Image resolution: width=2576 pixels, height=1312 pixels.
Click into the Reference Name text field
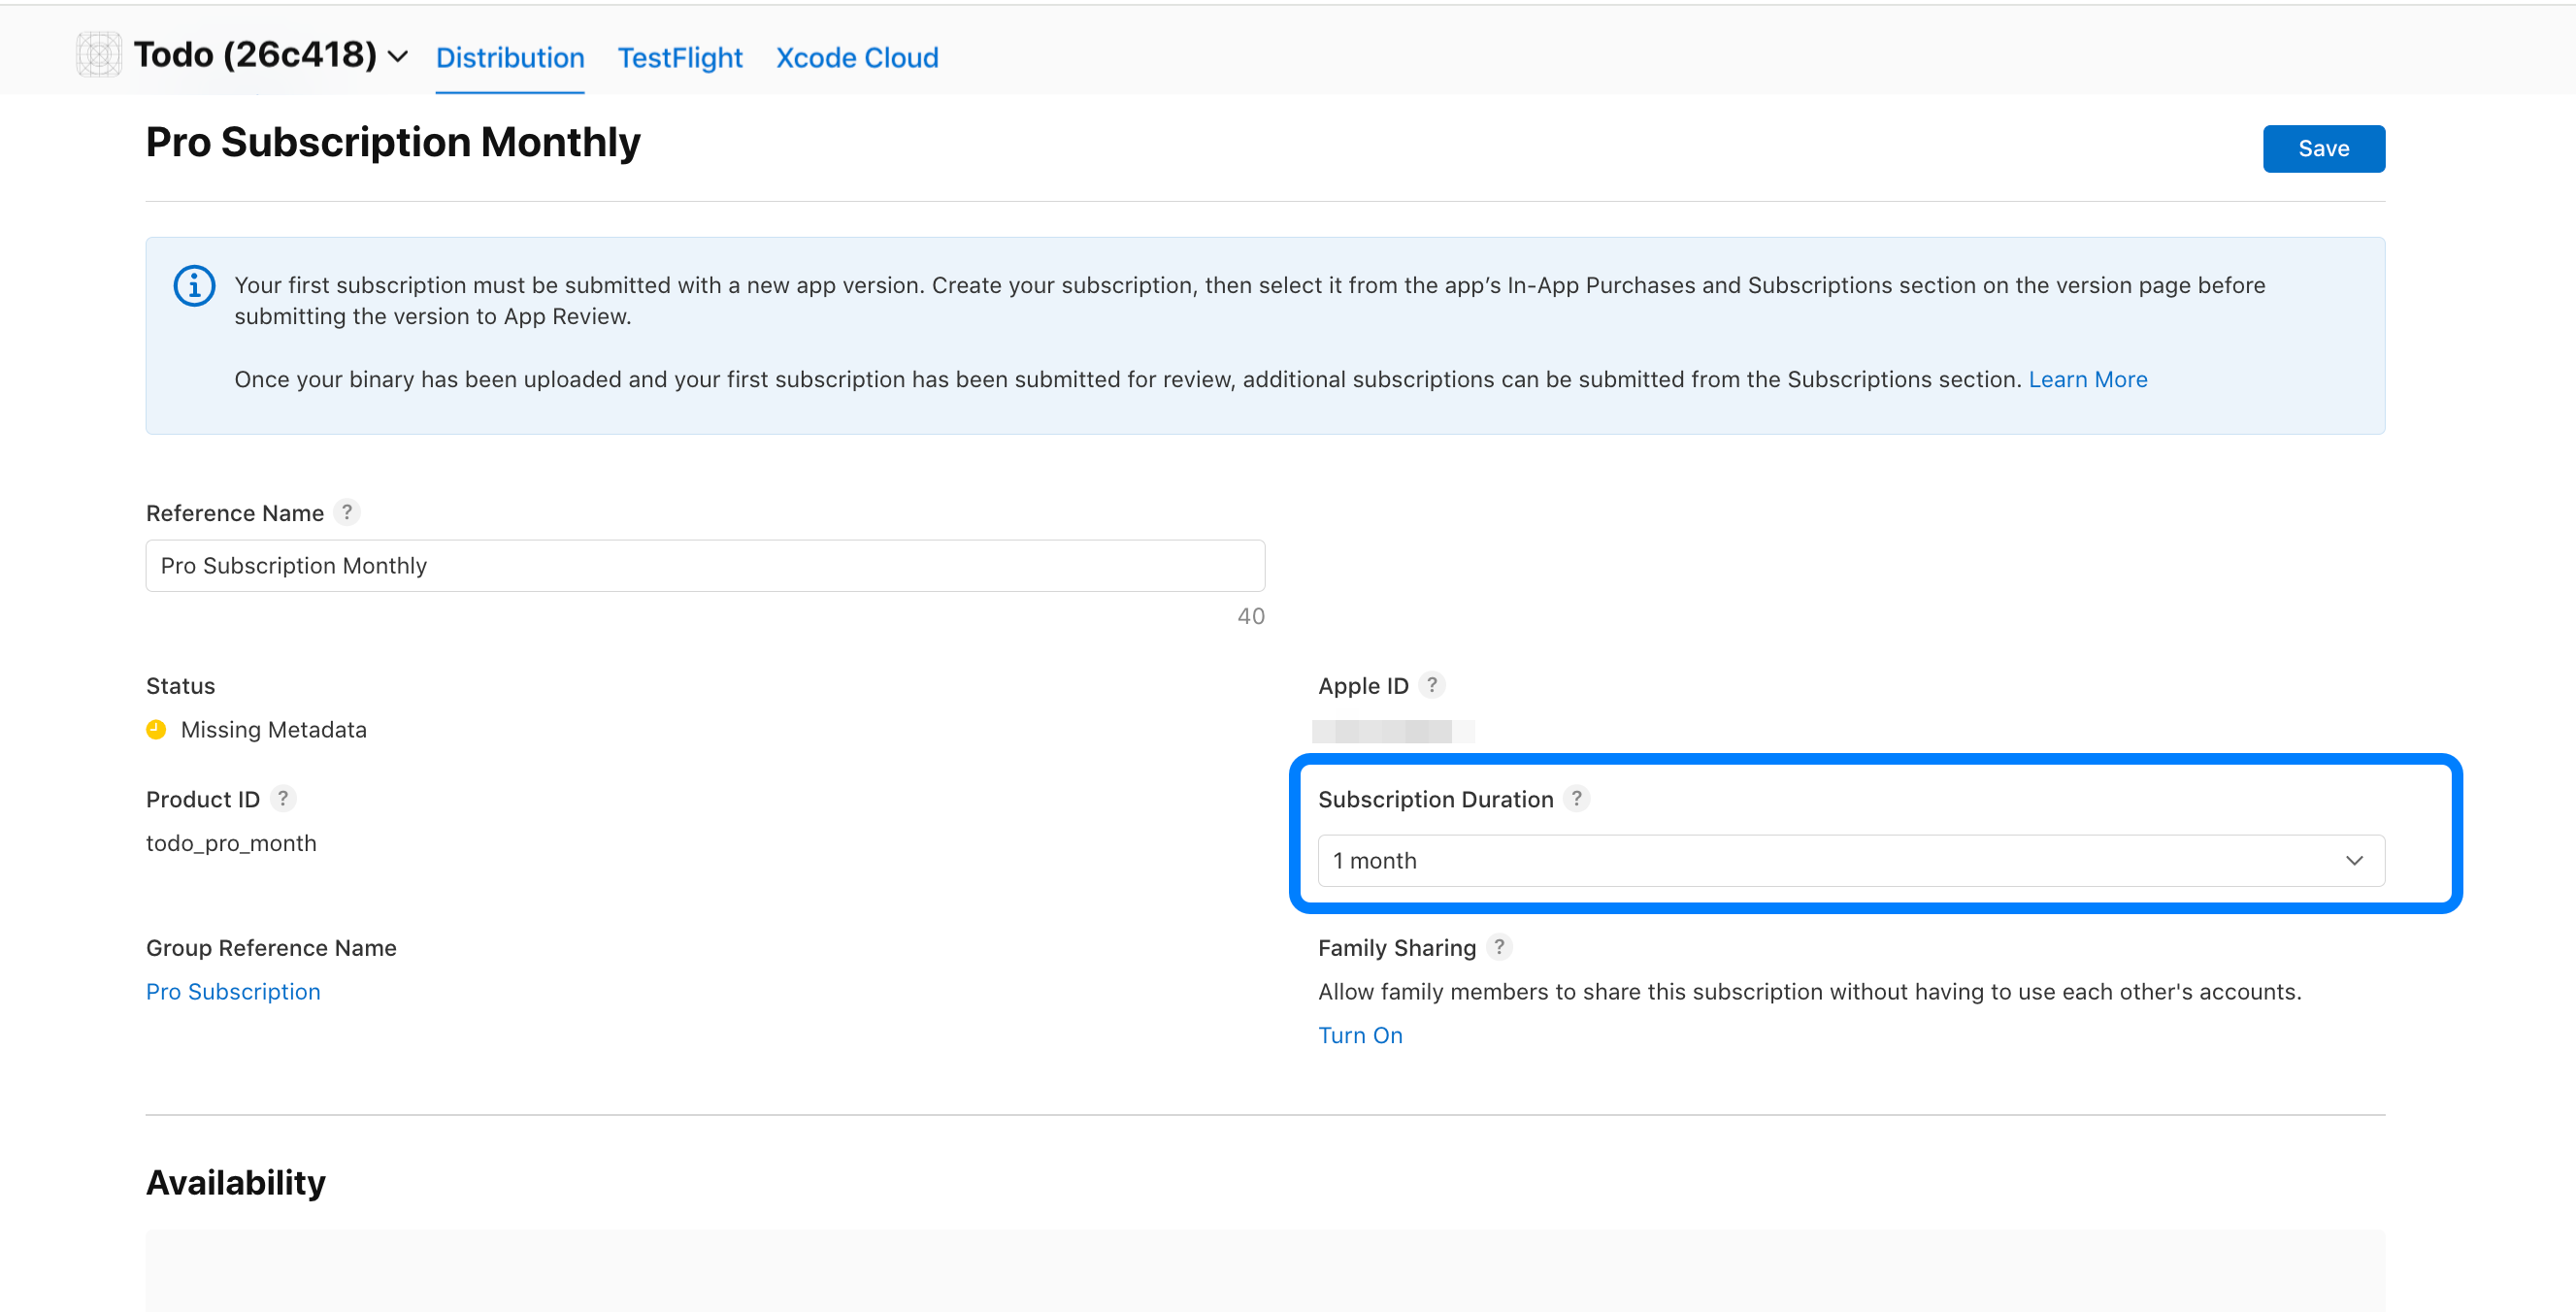pyautogui.click(x=705, y=566)
